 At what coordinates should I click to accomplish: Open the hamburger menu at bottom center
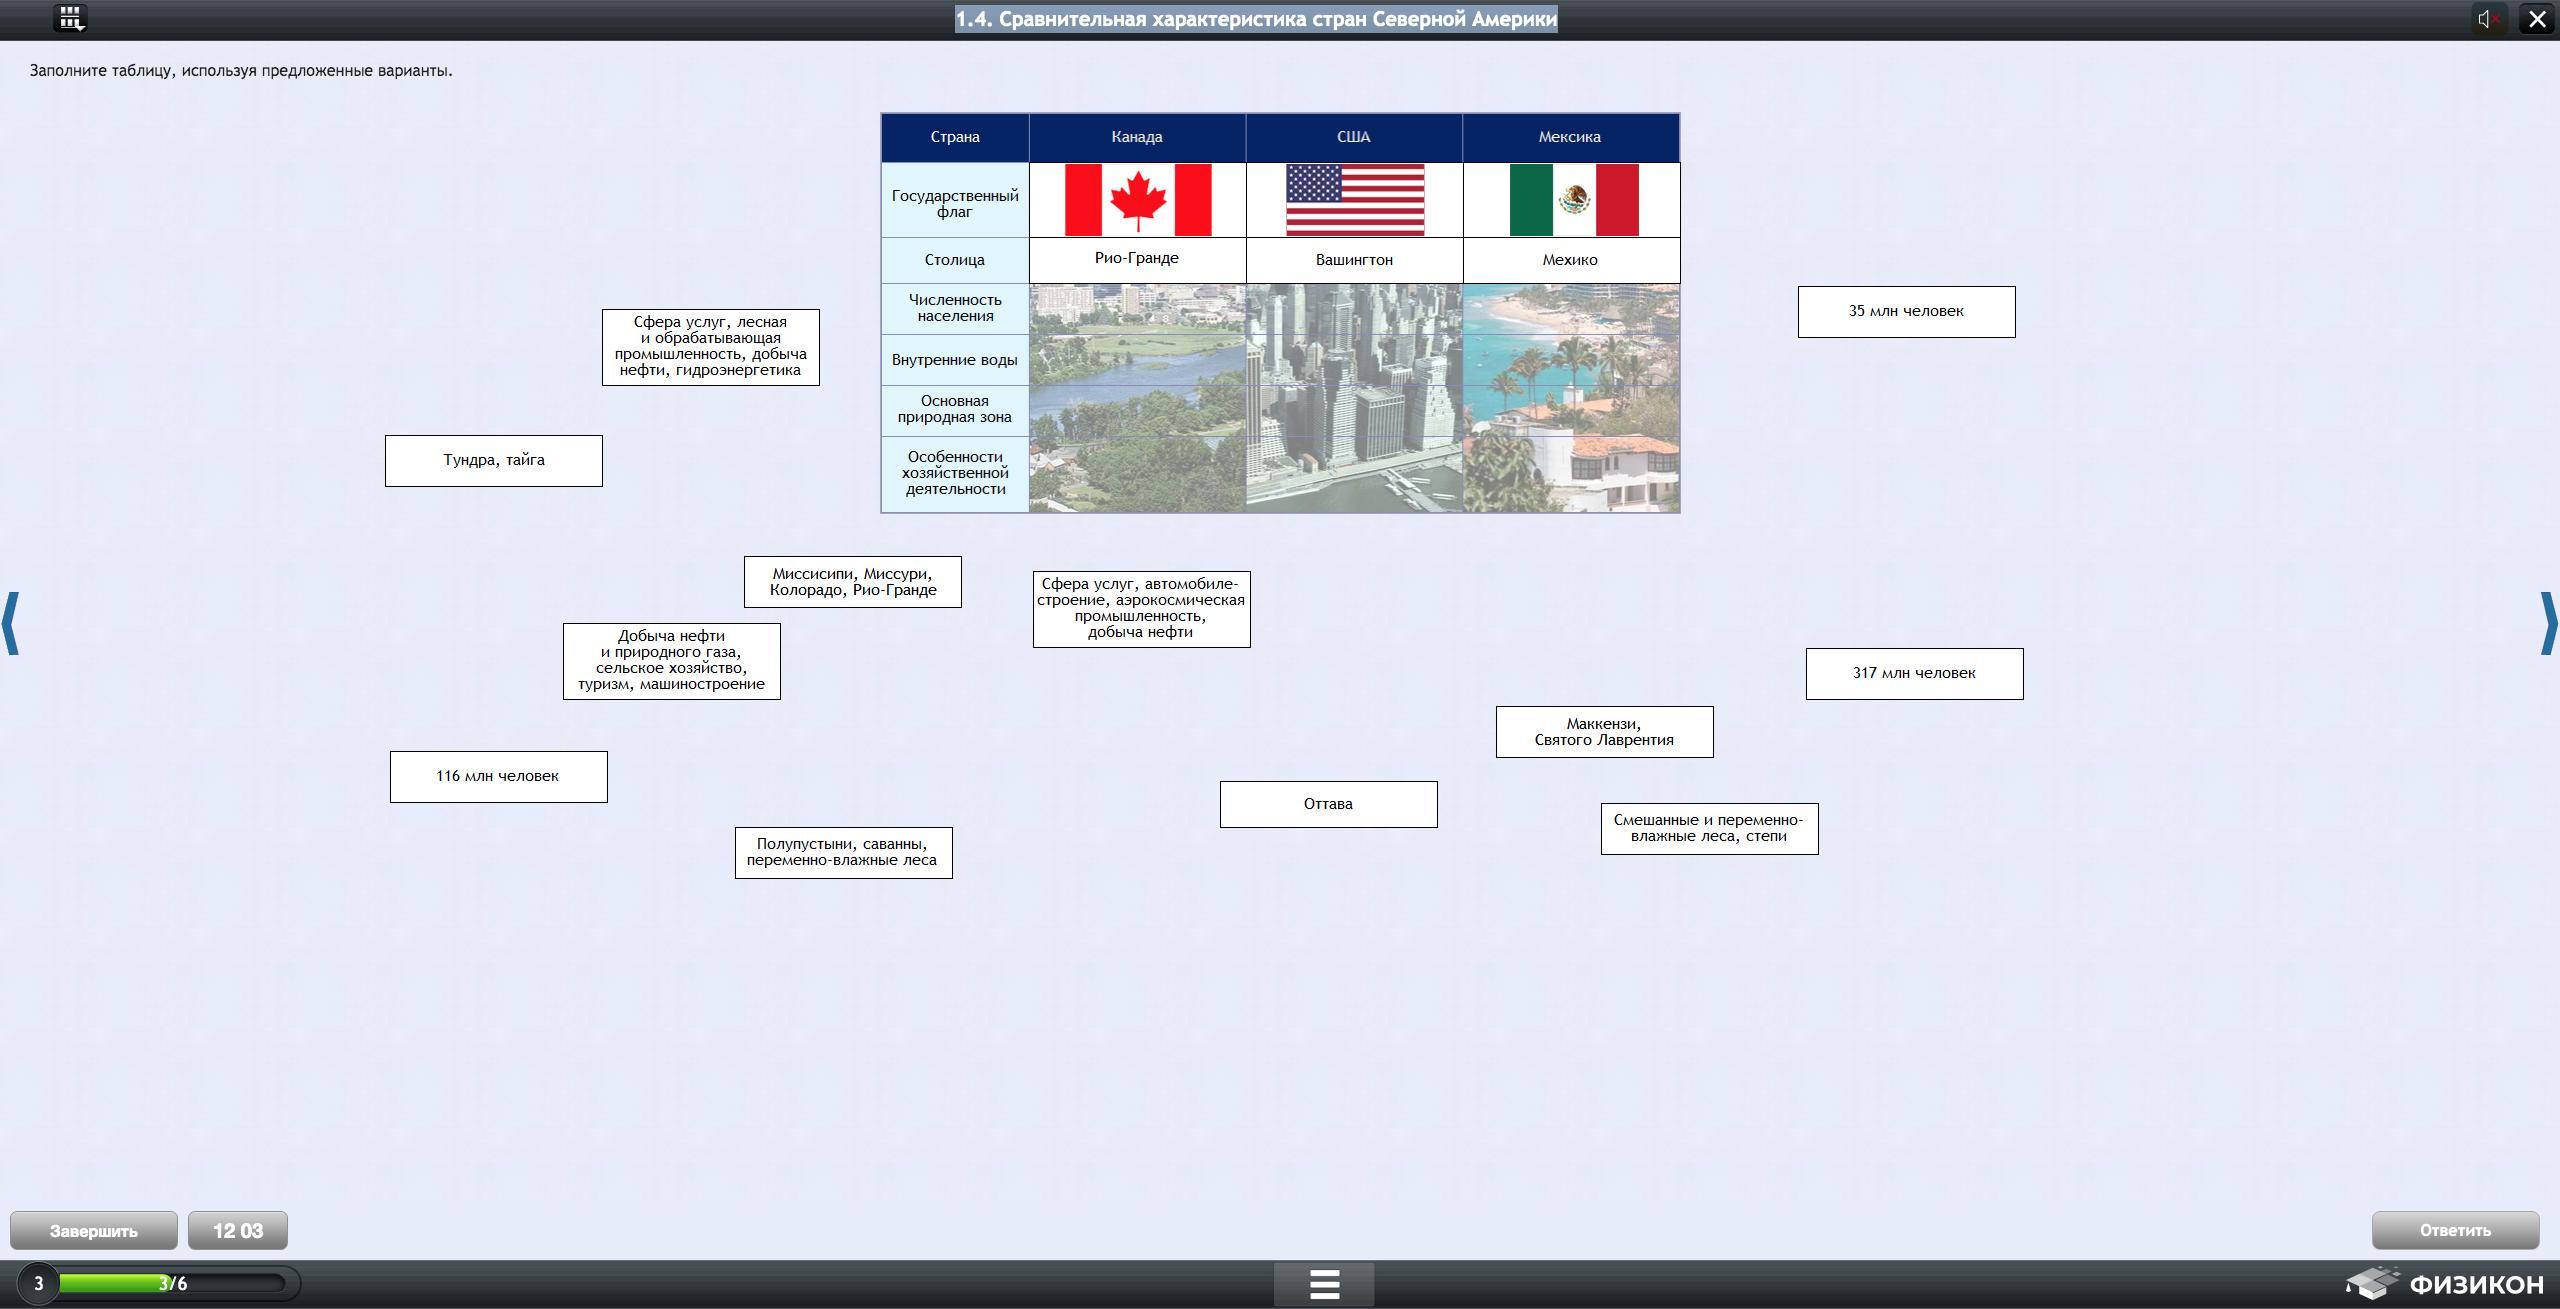1323,1284
